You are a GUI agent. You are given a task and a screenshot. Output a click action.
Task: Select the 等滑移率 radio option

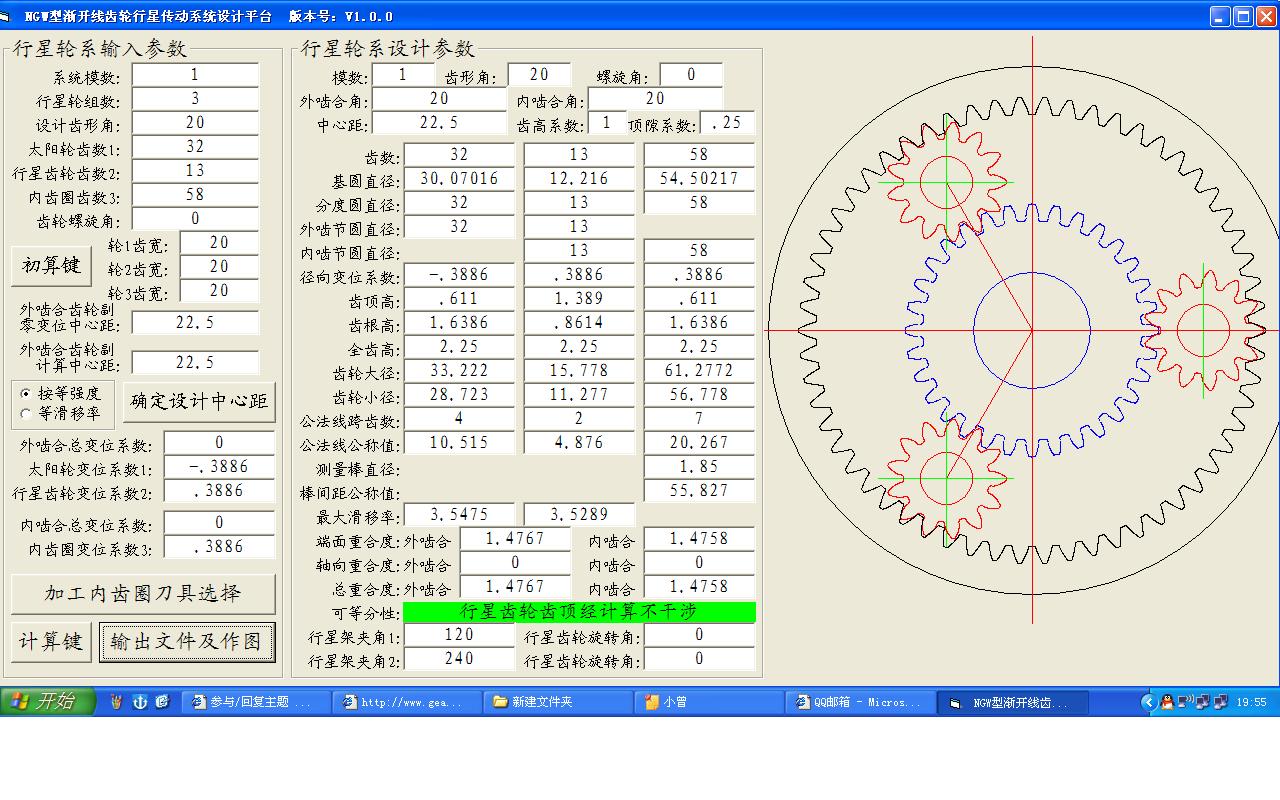click(60, 412)
